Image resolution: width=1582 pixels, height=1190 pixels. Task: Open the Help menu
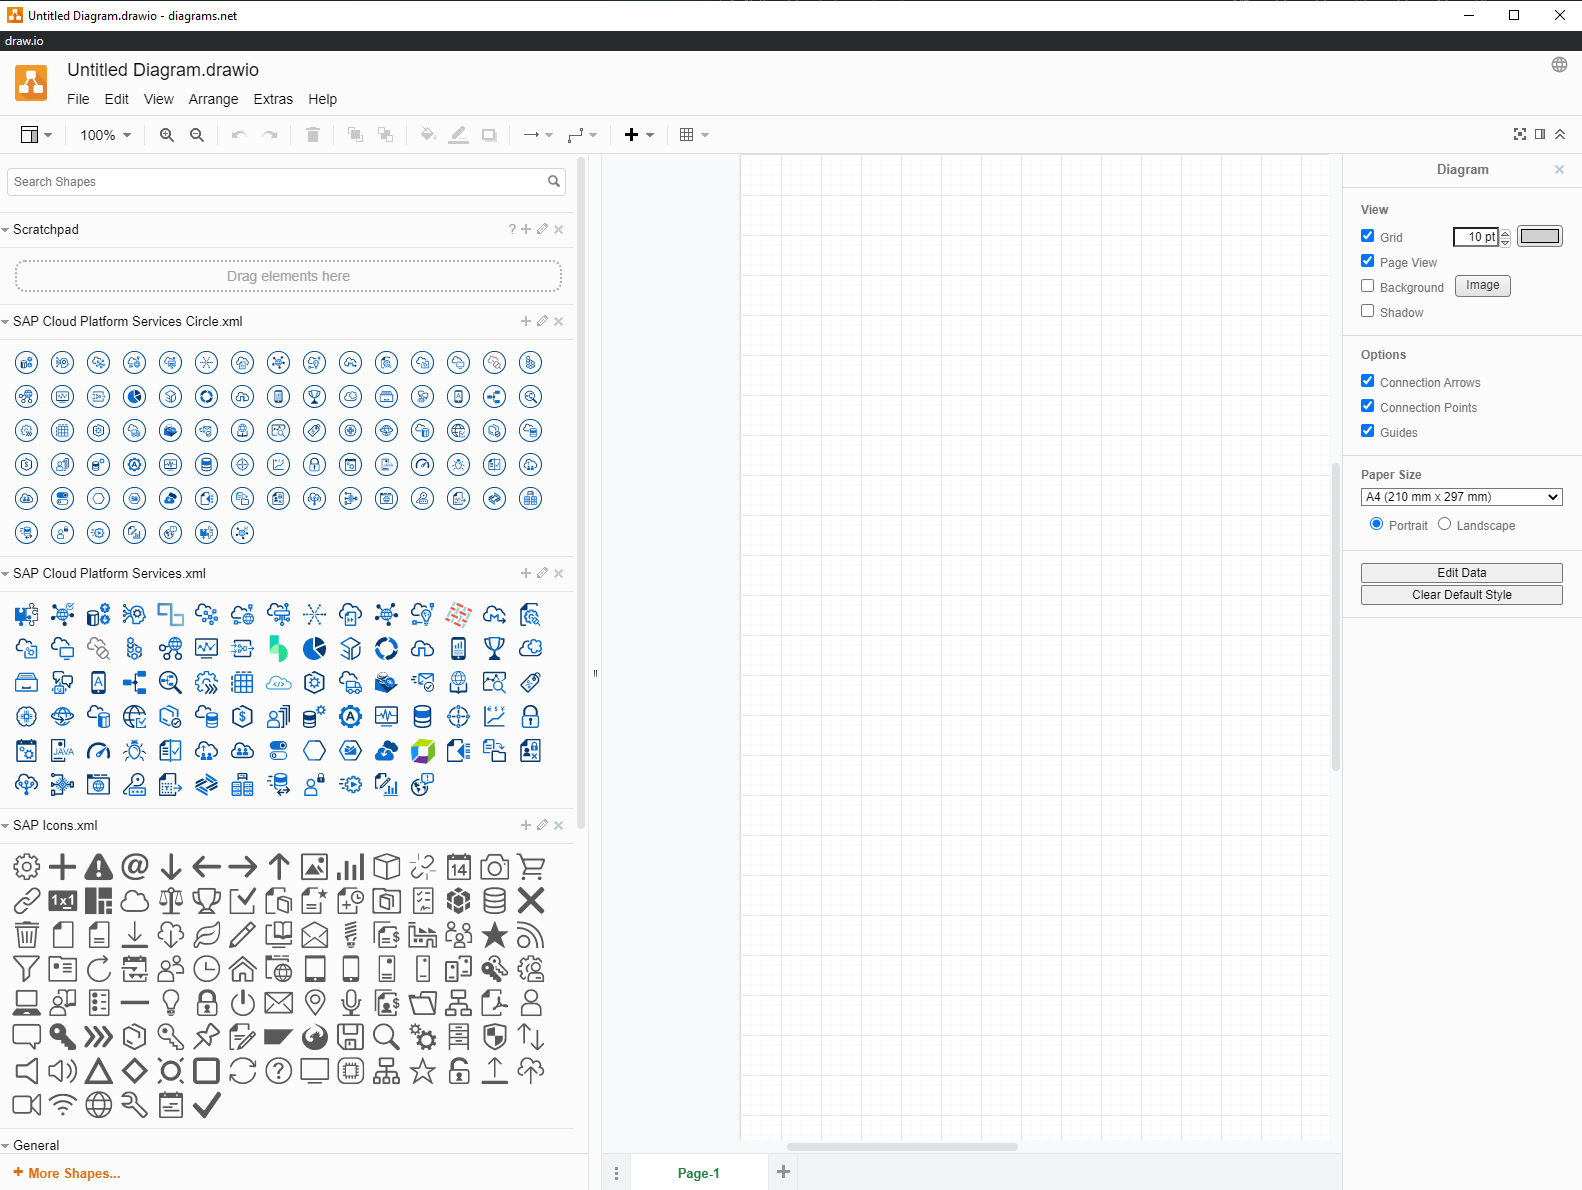pyautogui.click(x=322, y=99)
